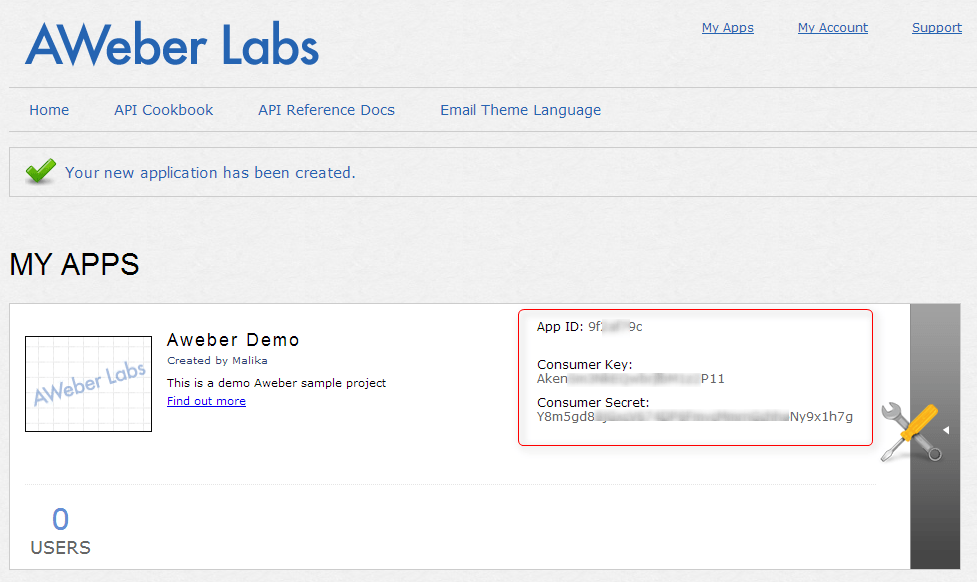Click the 'Consumer Secret:' label

[593, 403]
